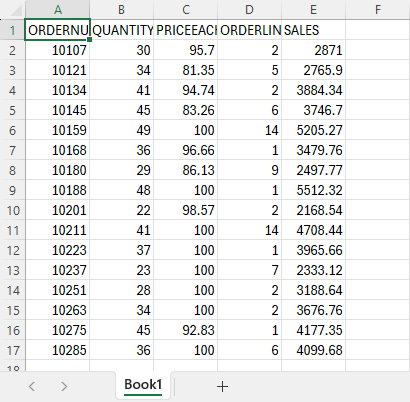Select cell with order number 10275
Viewport: 410px width, 402px height.
(x=58, y=330)
